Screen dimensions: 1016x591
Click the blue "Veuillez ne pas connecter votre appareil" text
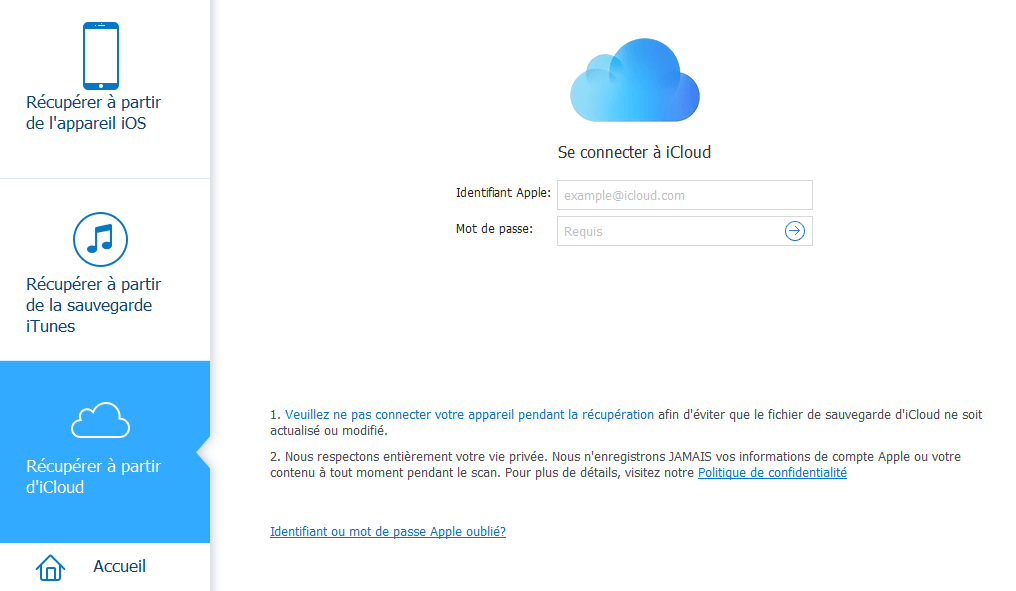pyautogui.click(x=469, y=414)
